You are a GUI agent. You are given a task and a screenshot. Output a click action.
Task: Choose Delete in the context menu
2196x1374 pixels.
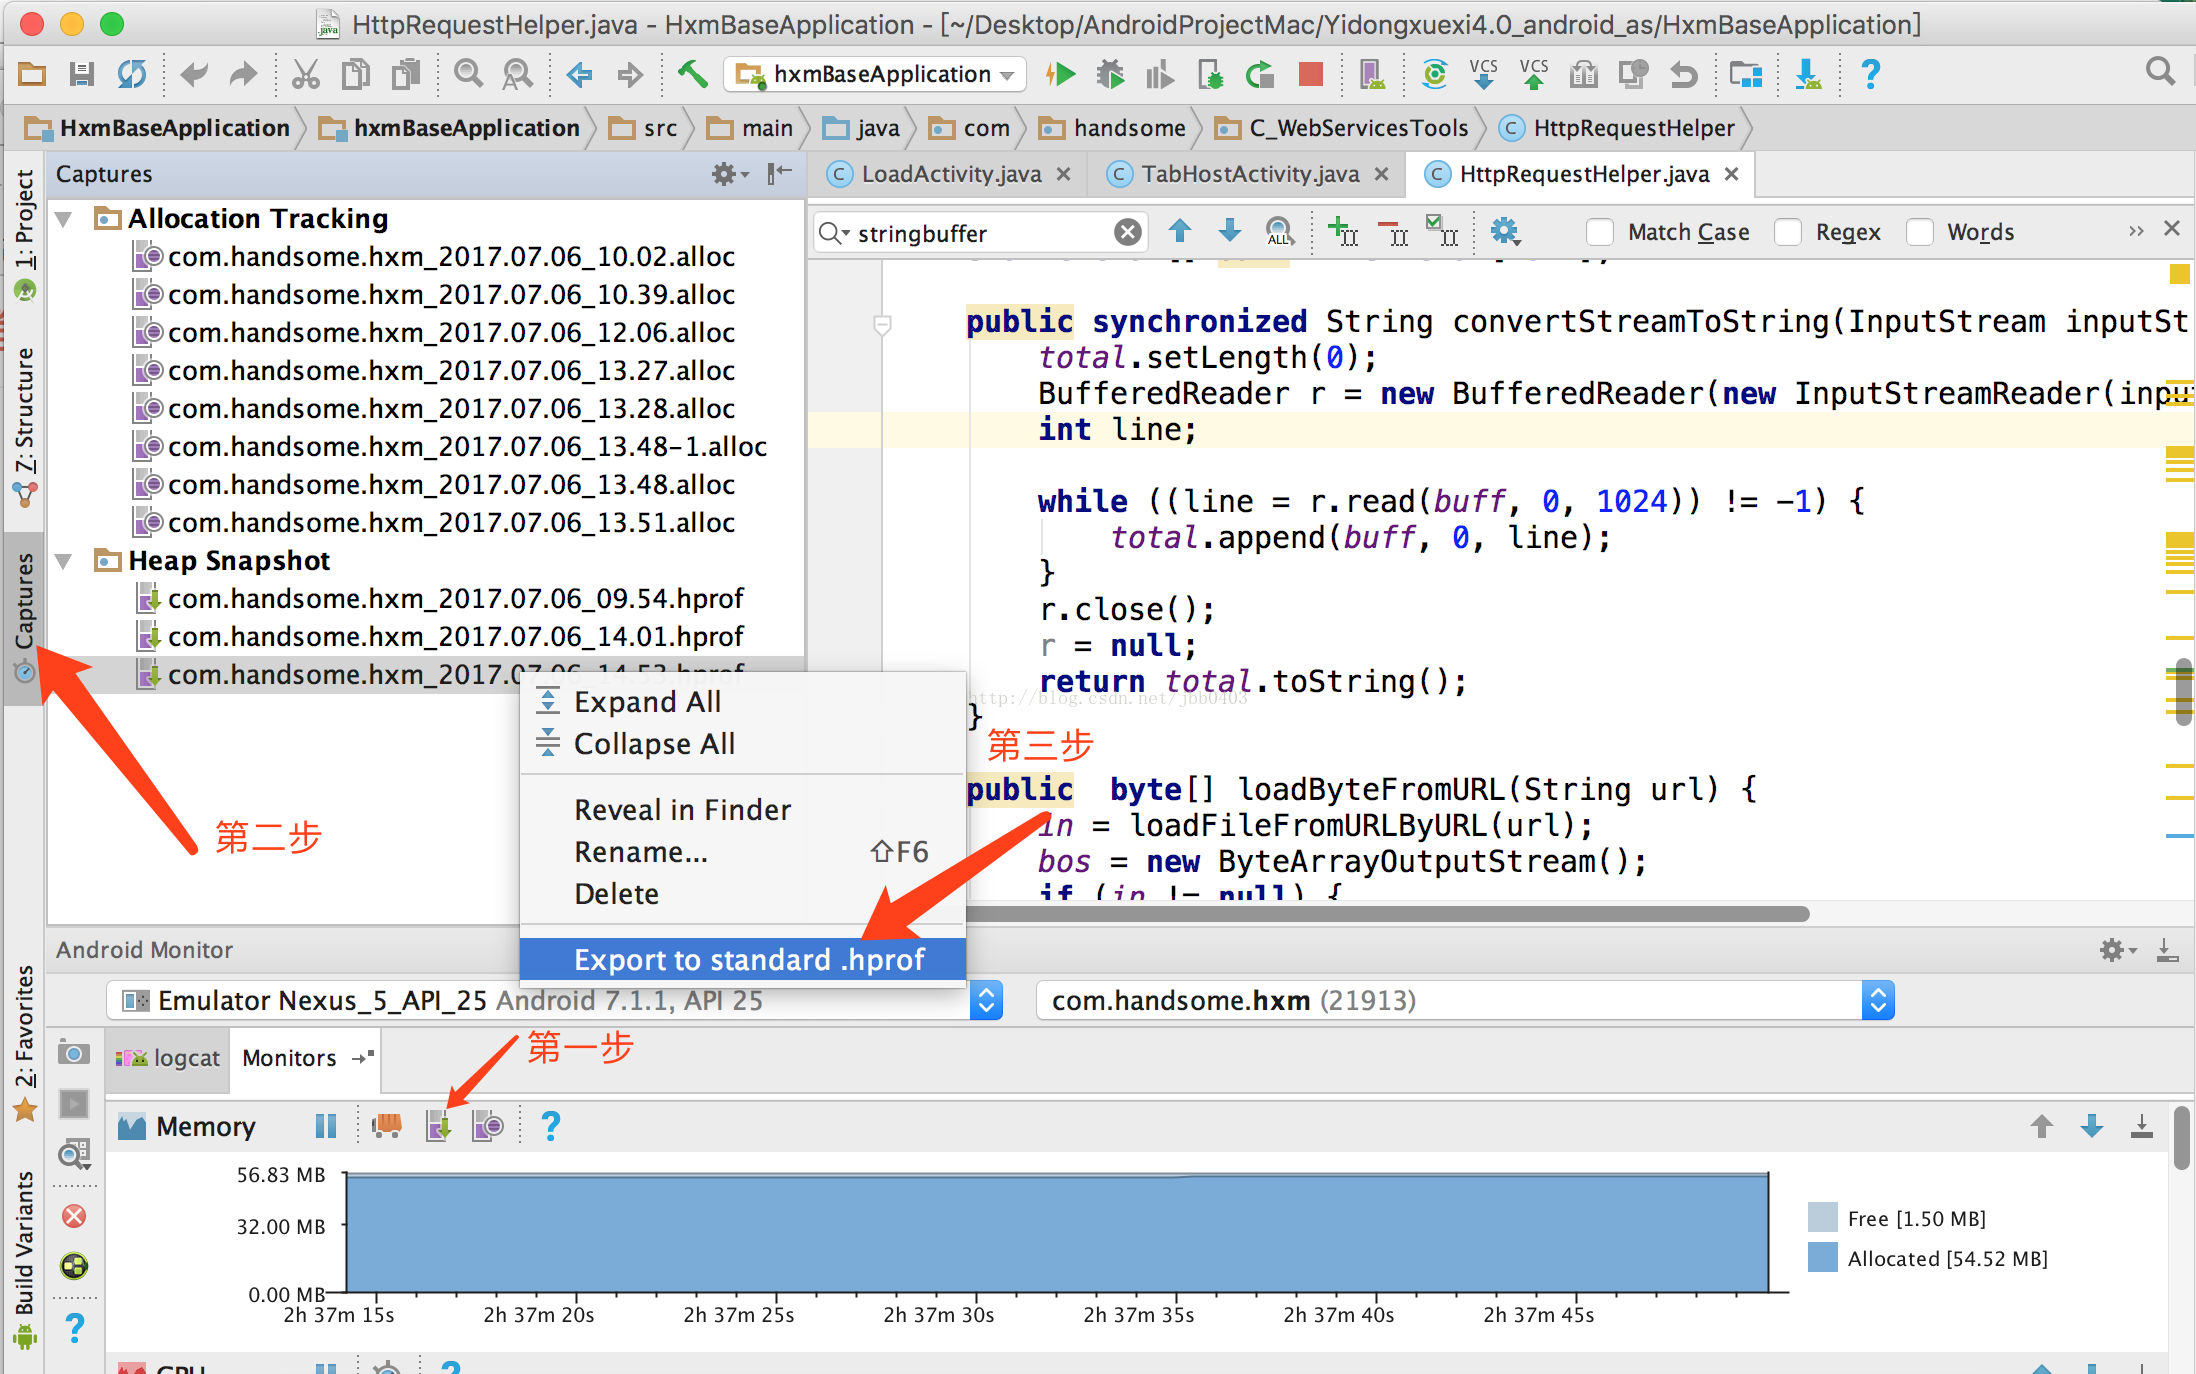click(x=741, y=894)
